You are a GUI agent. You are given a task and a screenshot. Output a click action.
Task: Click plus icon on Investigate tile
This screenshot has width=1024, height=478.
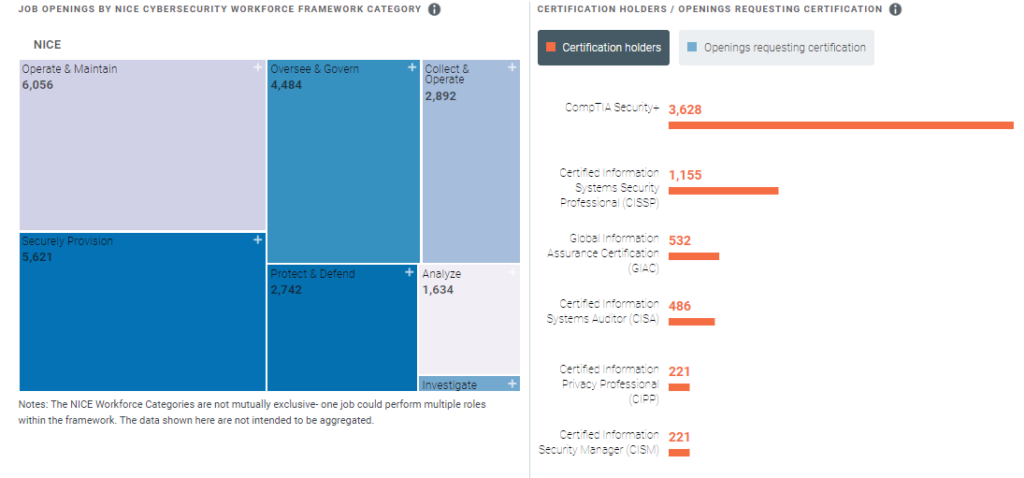click(x=513, y=383)
